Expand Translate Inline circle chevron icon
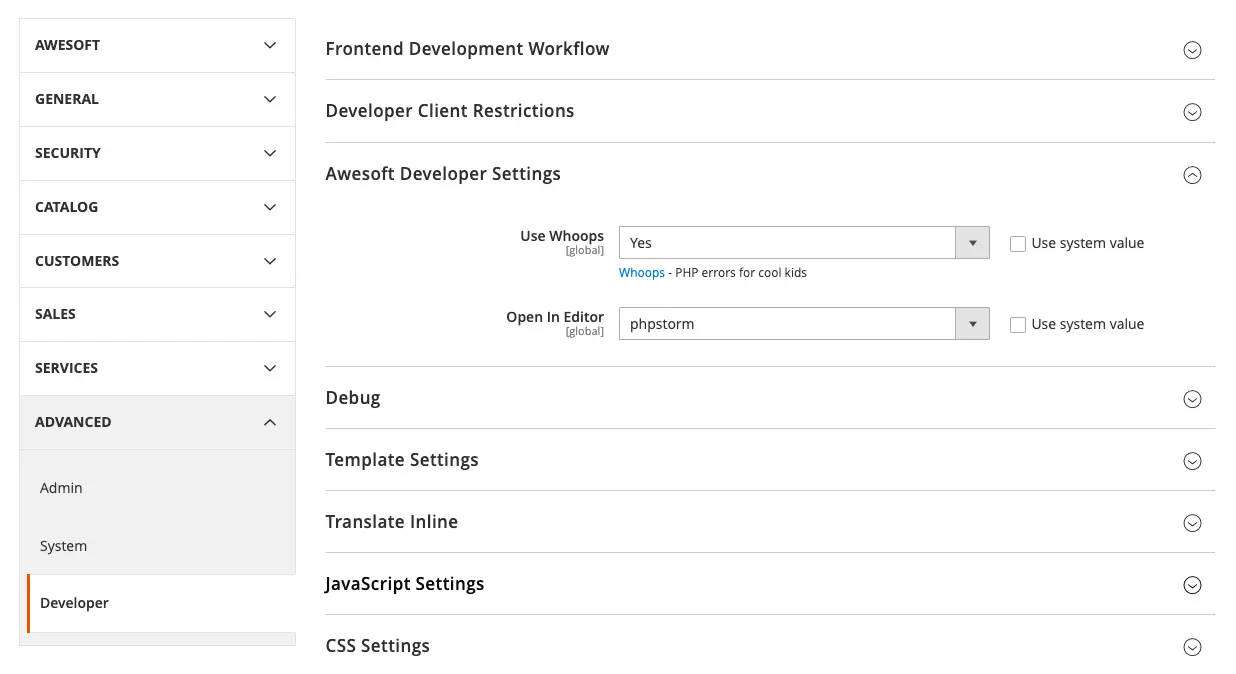The height and width of the screenshot is (674, 1236). 1192,523
